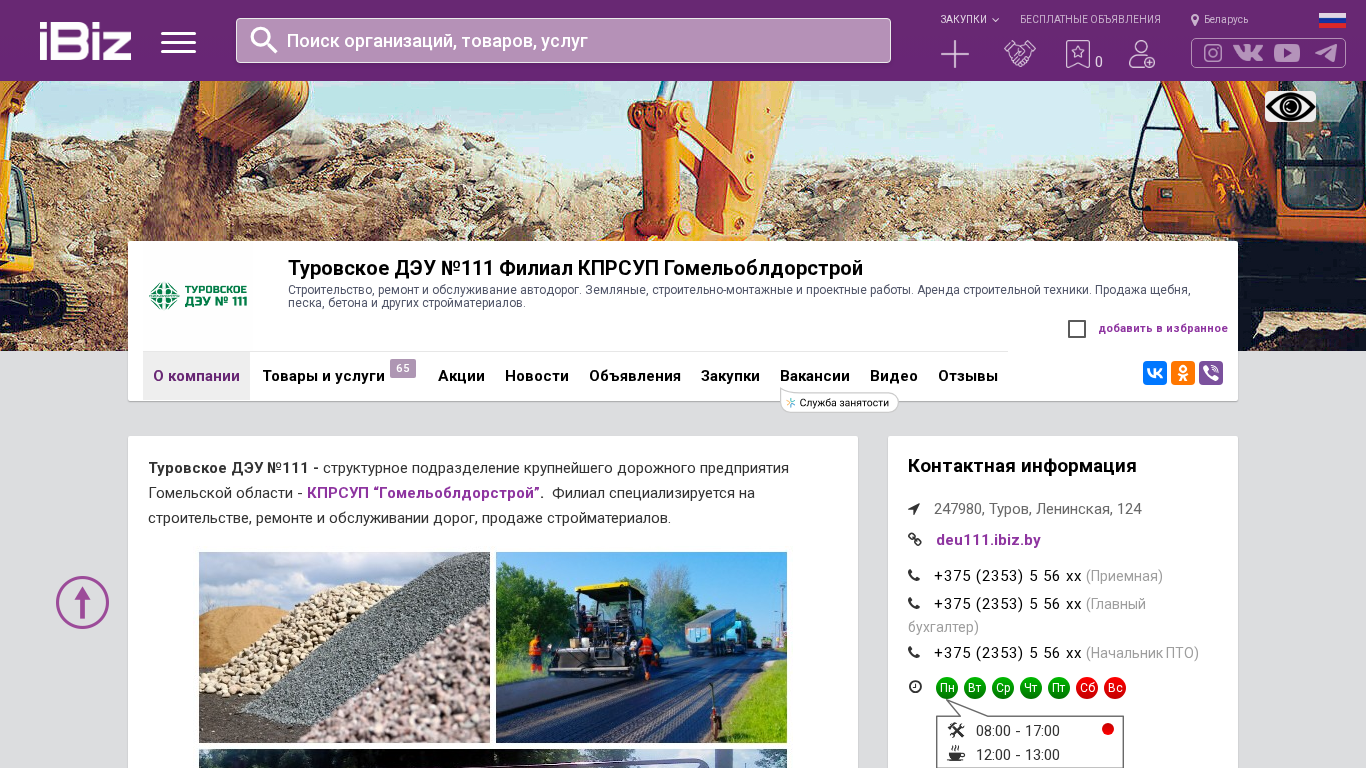Viewport: 1366px width, 768px height.
Task: Open the Видео tab
Action: [894, 376]
